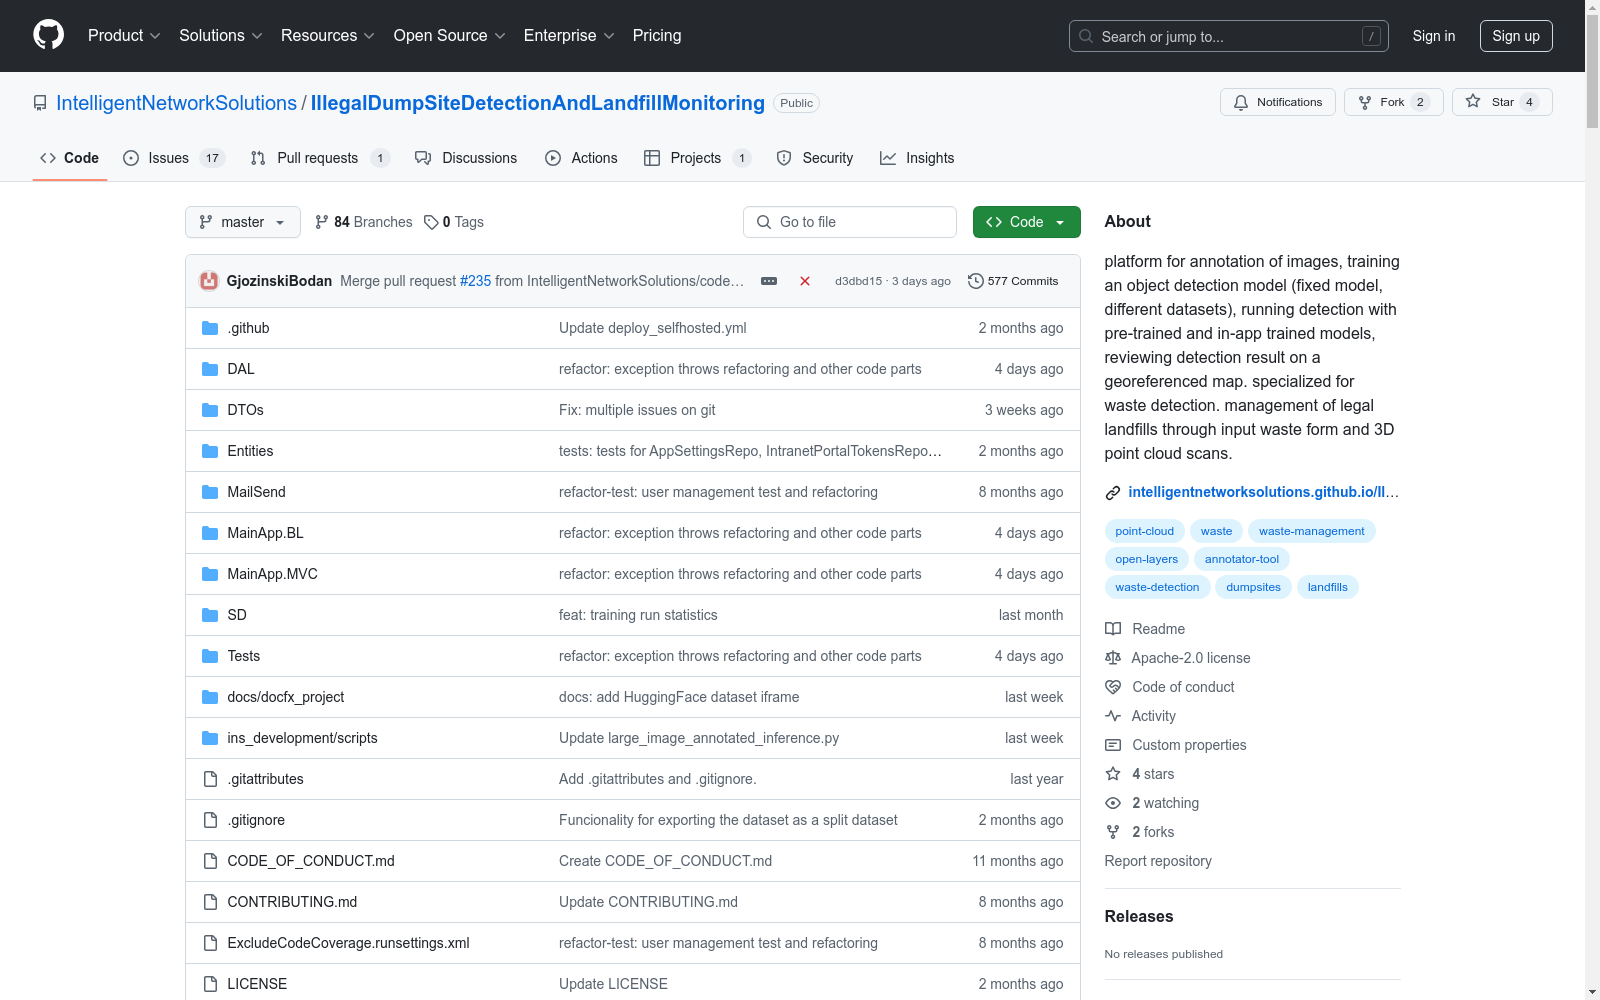Click the forks icon in About
Screen dimensions: 1600x1000
click(x=1113, y=832)
